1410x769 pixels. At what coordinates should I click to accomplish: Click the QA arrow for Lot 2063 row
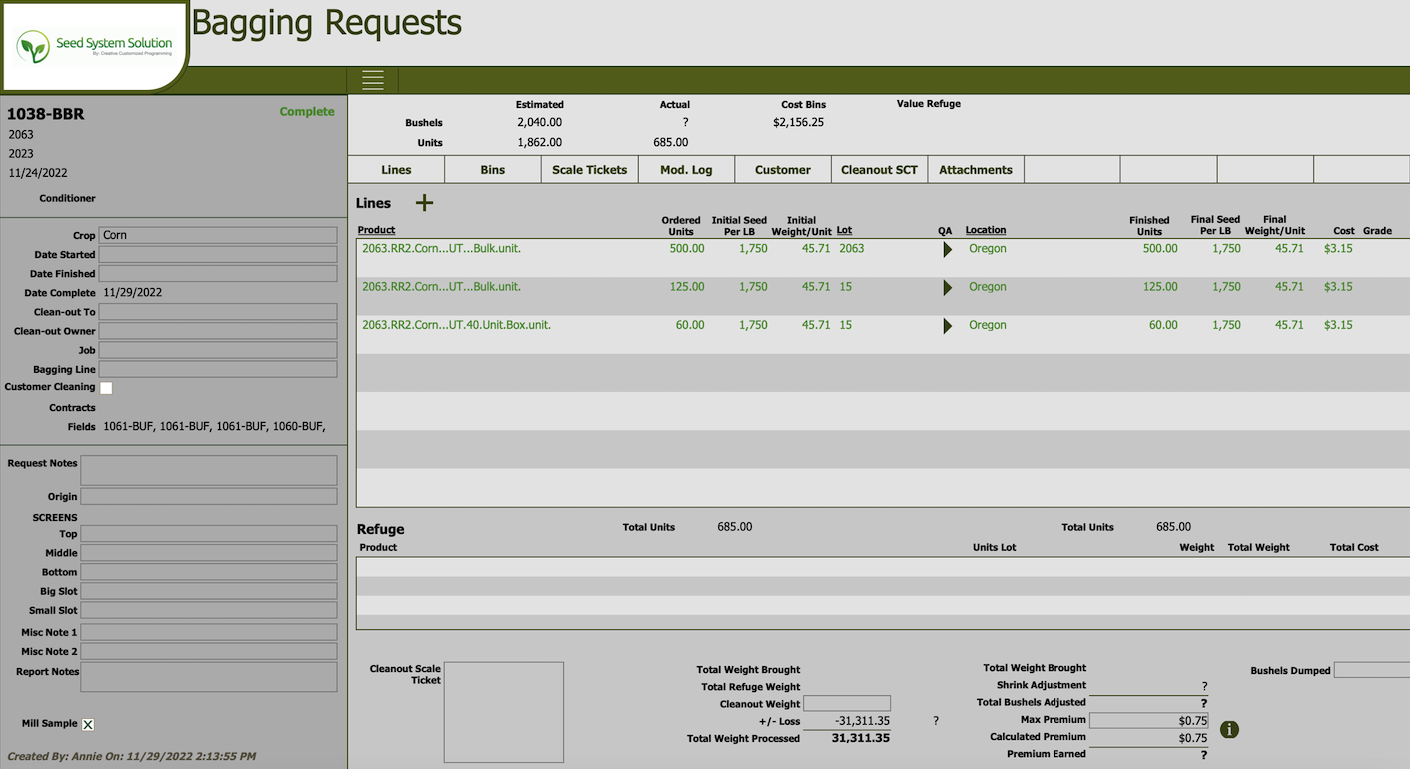947,249
